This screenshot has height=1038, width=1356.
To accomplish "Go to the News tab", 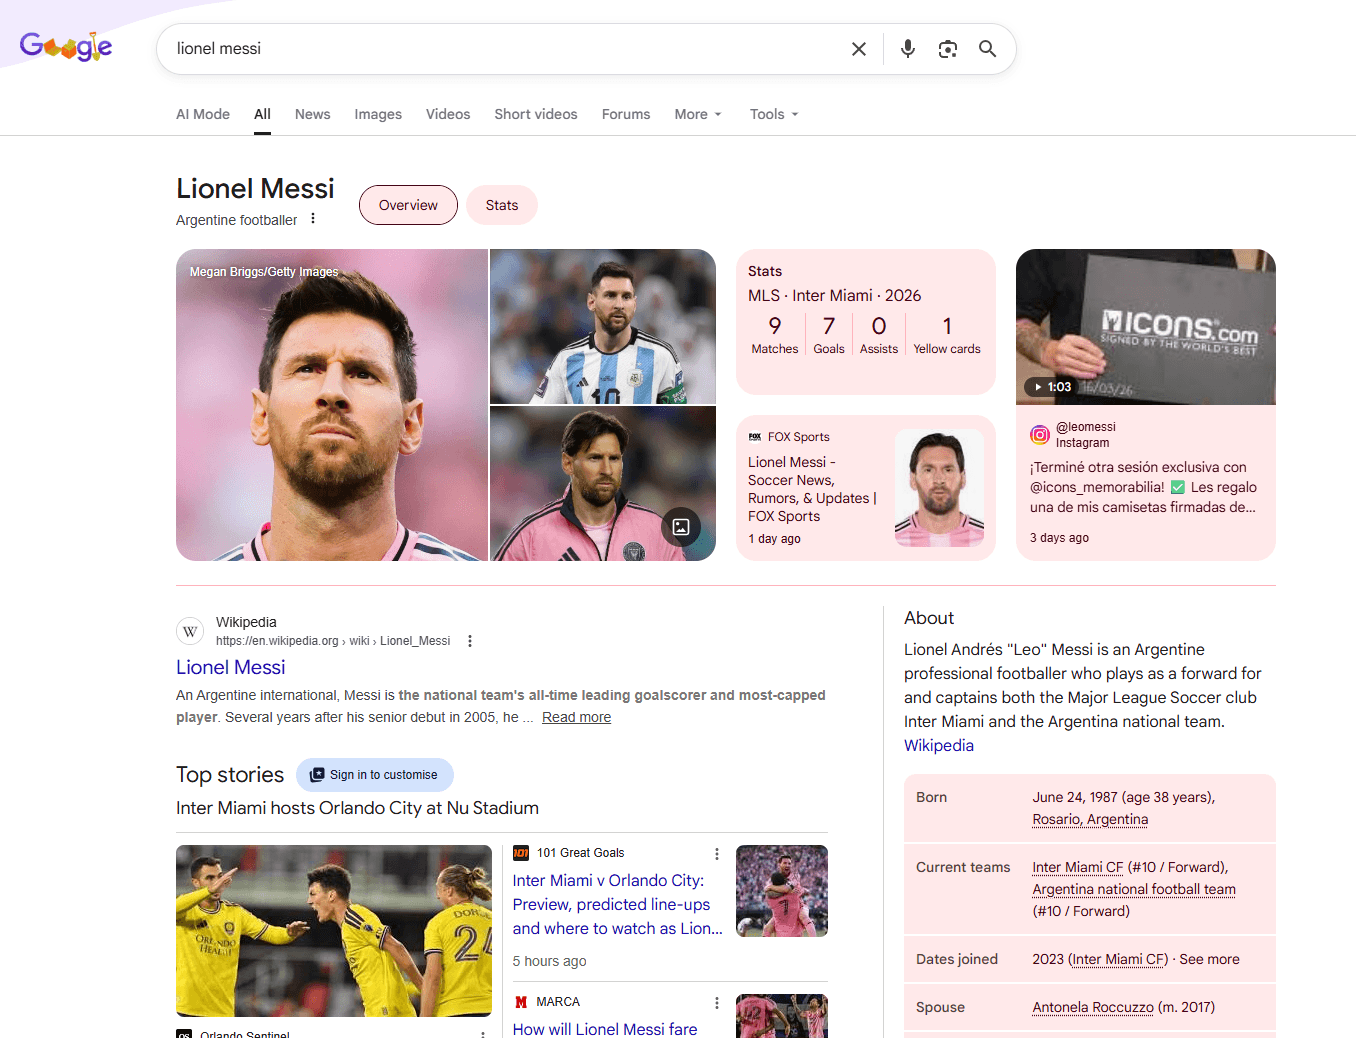I will pos(312,114).
